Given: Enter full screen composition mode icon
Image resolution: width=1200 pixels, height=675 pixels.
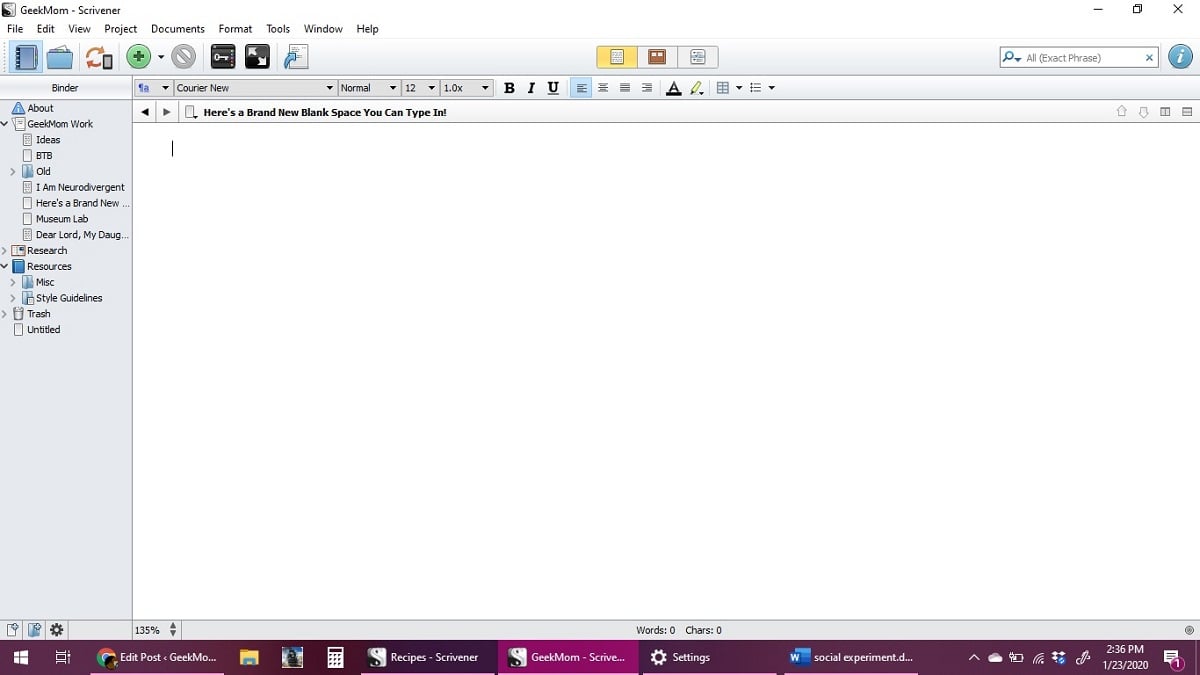Looking at the screenshot, I should tap(258, 57).
